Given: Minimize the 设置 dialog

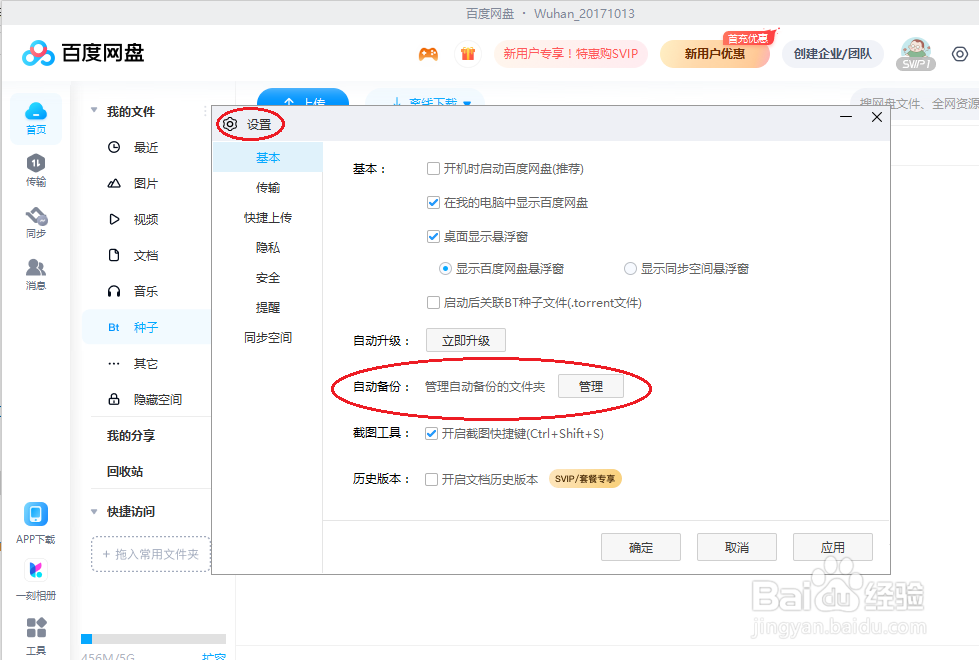Looking at the screenshot, I should coord(846,117).
